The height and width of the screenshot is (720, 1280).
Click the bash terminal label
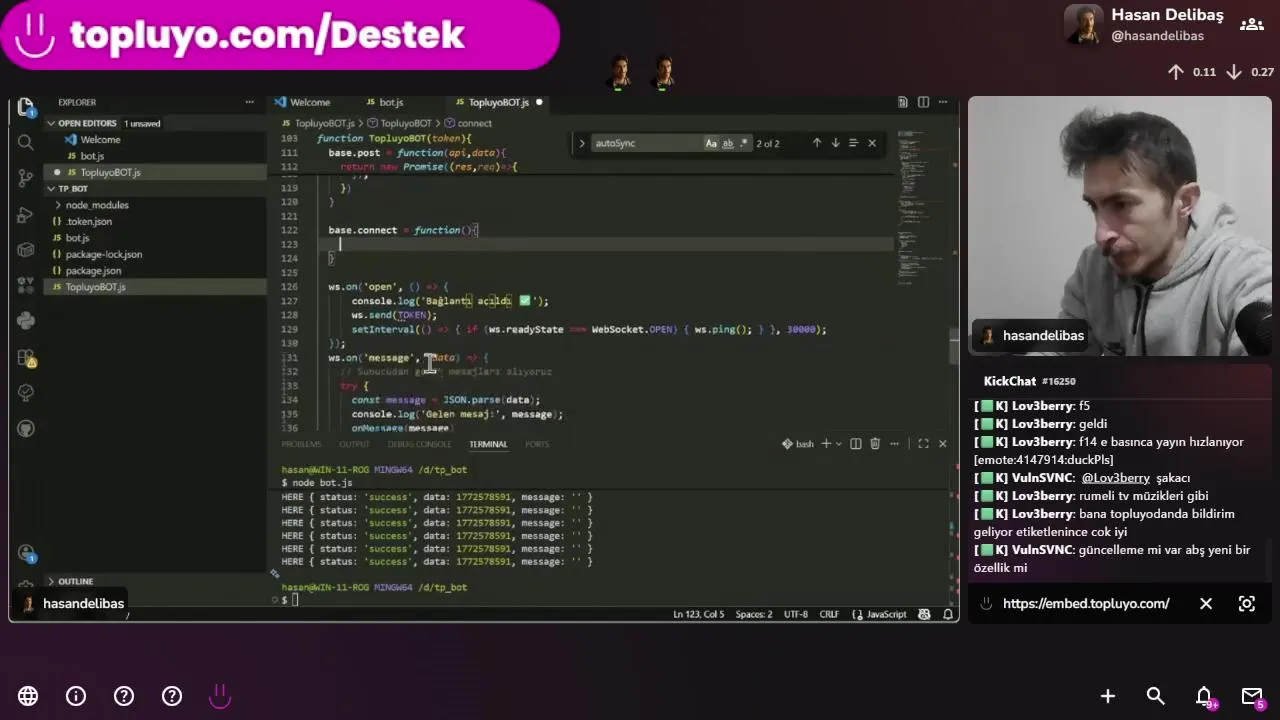(798, 444)
